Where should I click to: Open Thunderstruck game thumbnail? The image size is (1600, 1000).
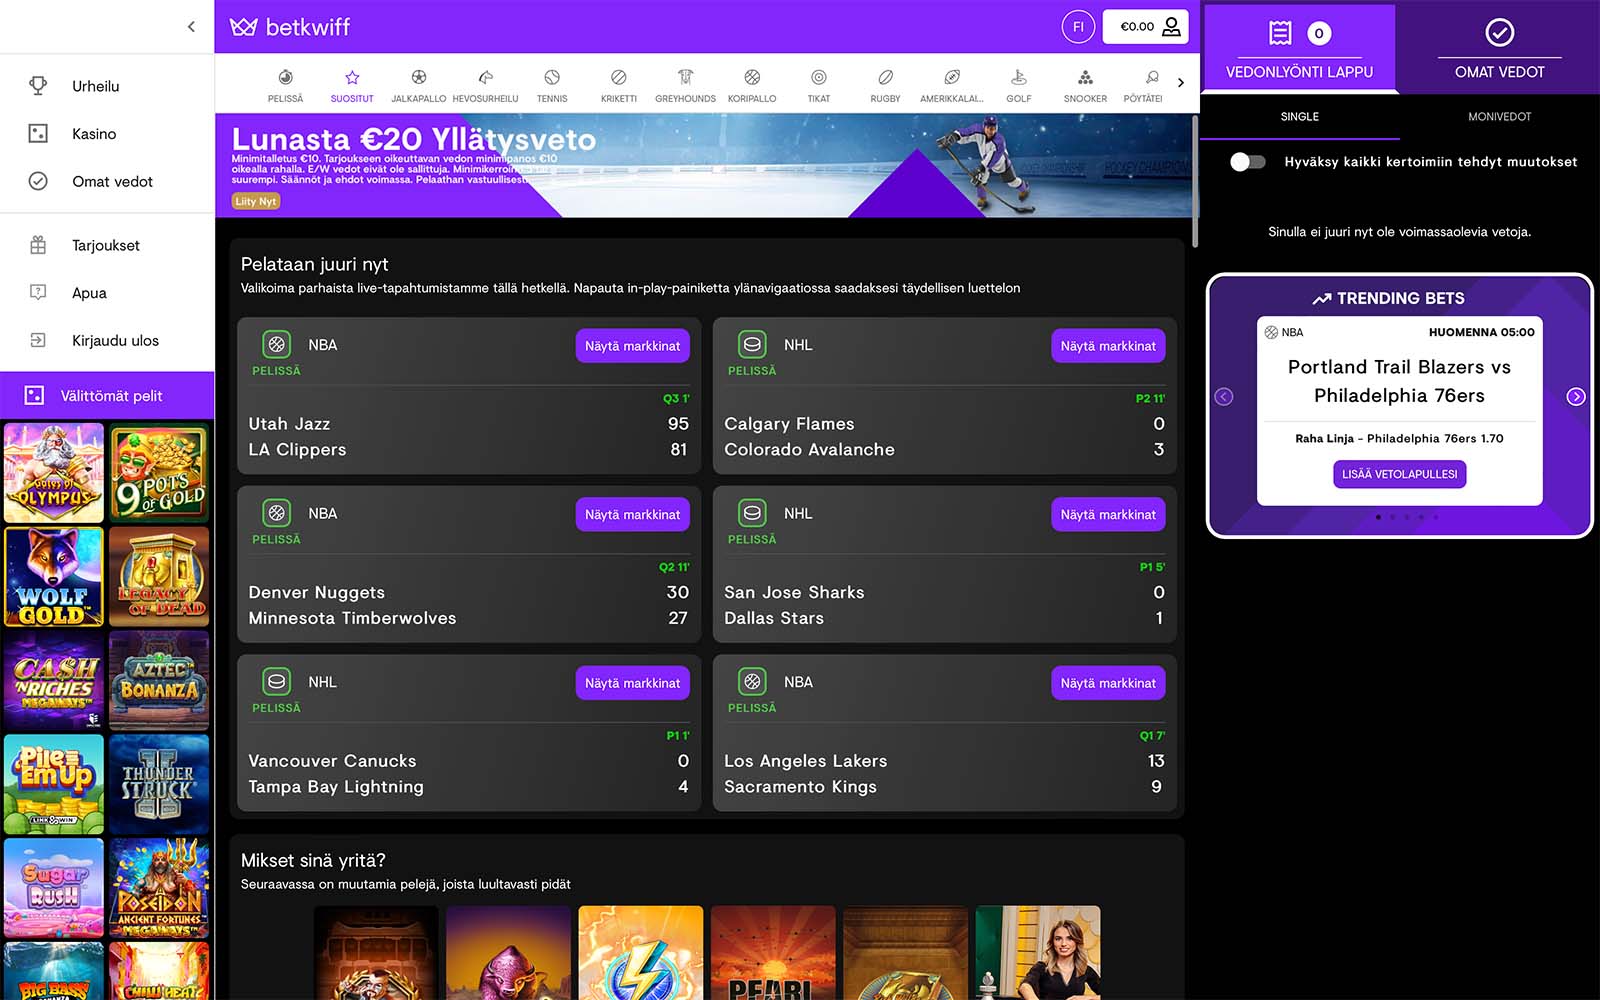(x=159, y=785)
